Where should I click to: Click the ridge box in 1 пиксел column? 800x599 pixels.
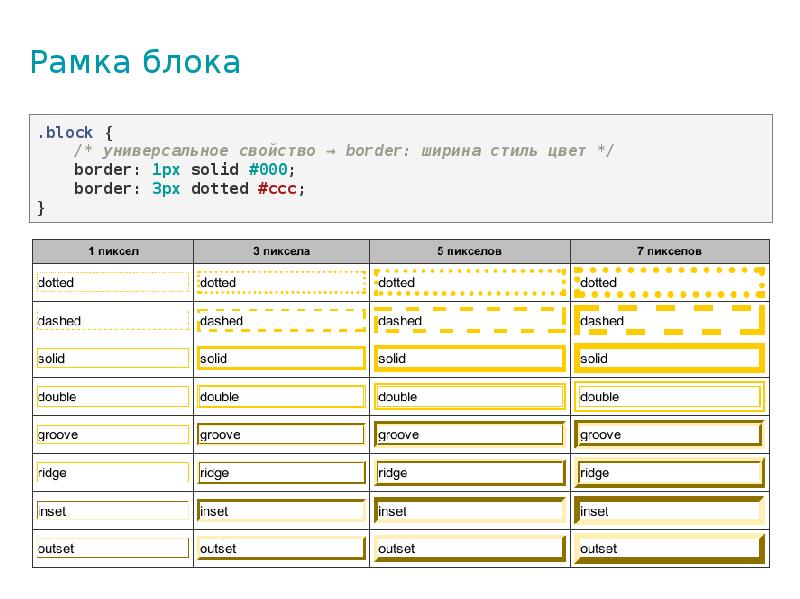113,472
